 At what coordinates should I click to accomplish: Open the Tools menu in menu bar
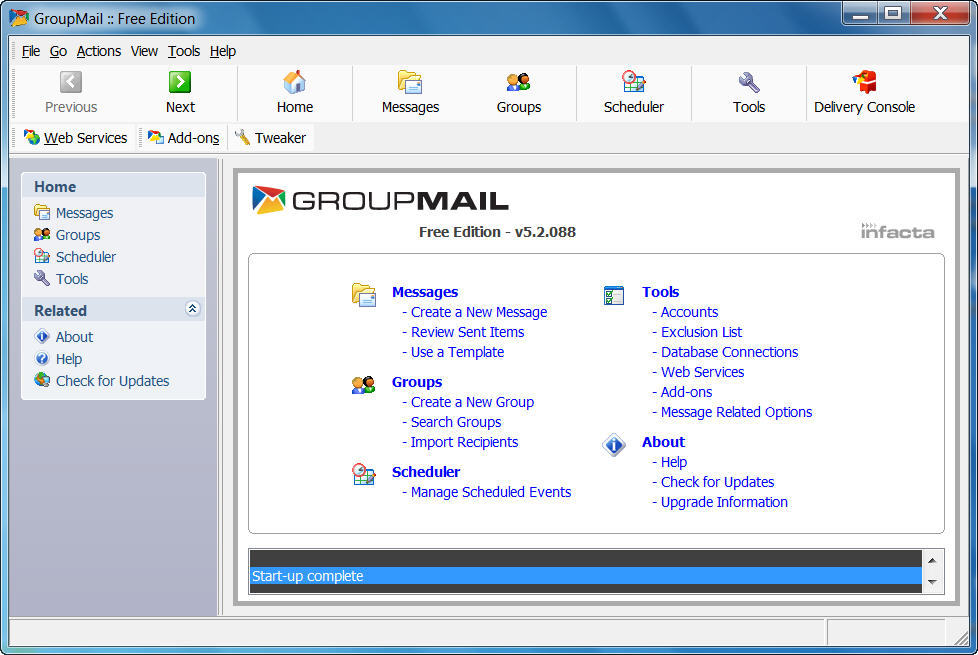pos(183,51)
